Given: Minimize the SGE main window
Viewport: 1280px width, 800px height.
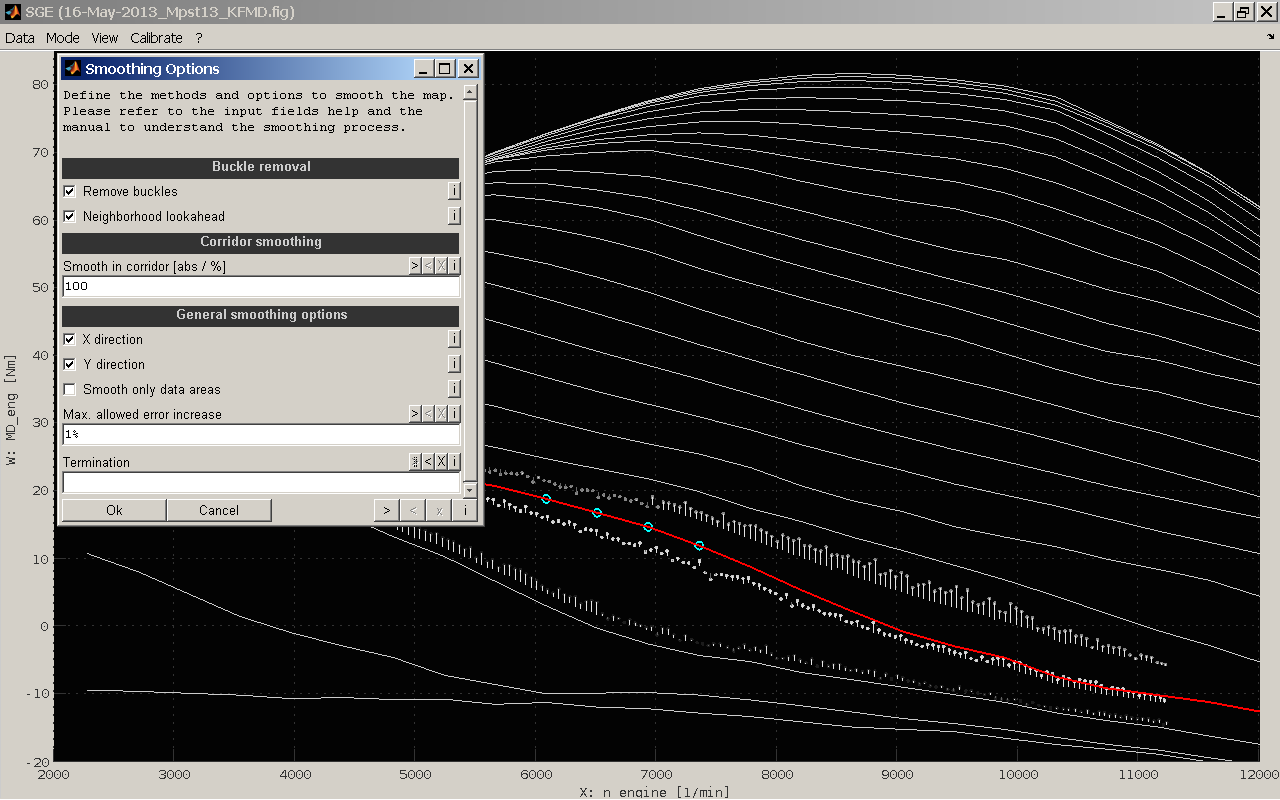Looking at the screenshot, I should pyautogui.click(x=1222, y=12).
